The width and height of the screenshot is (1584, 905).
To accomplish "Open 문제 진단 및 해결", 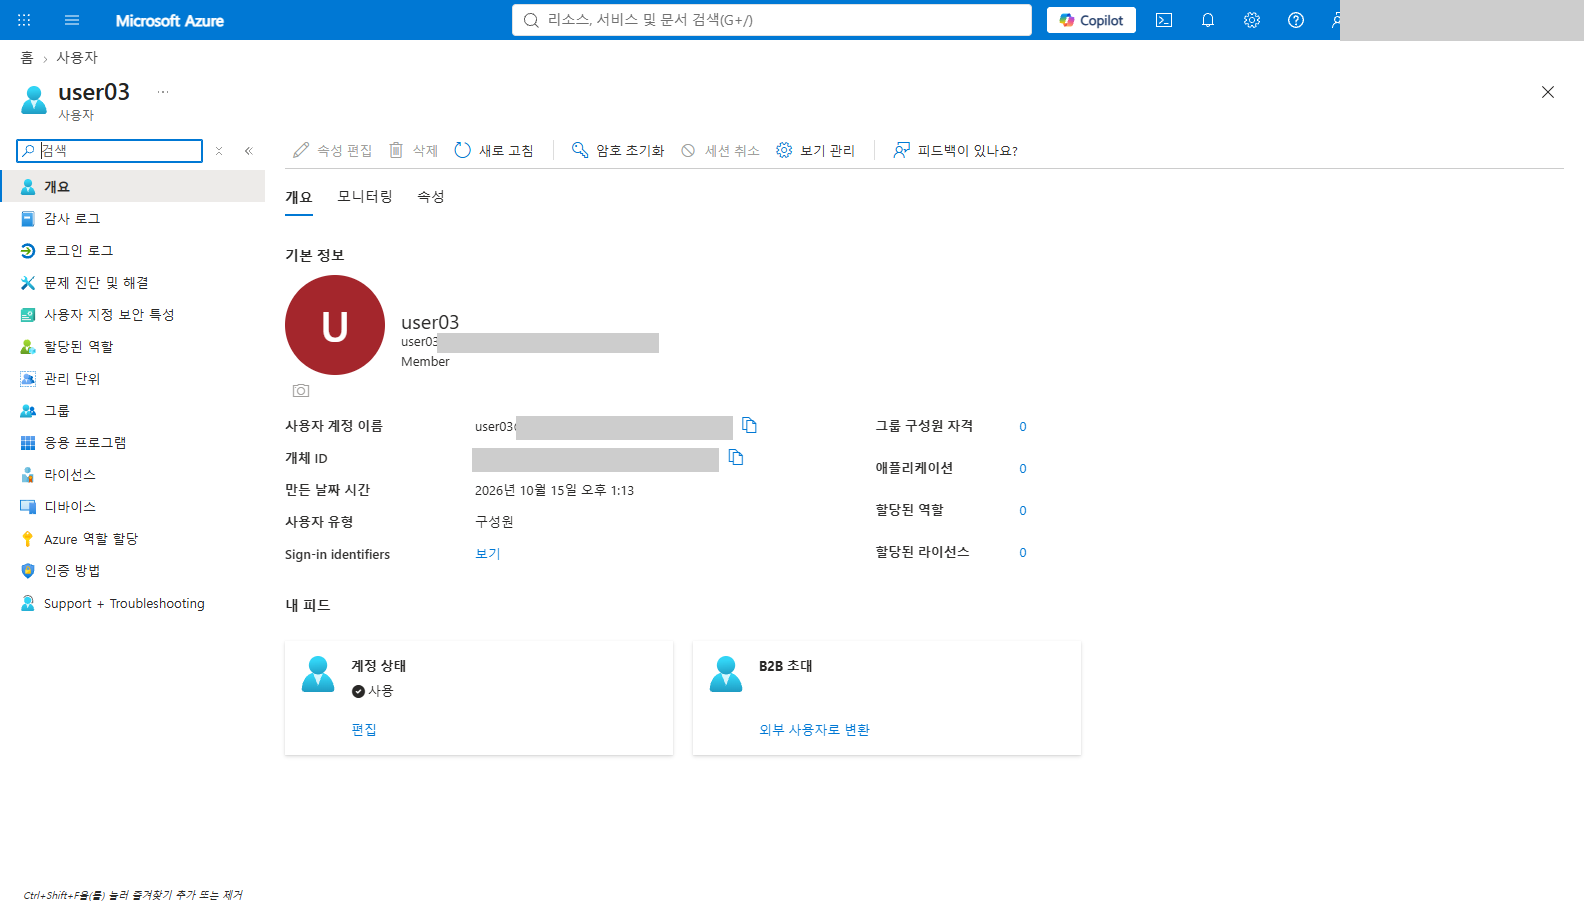I will click(132, 283).
